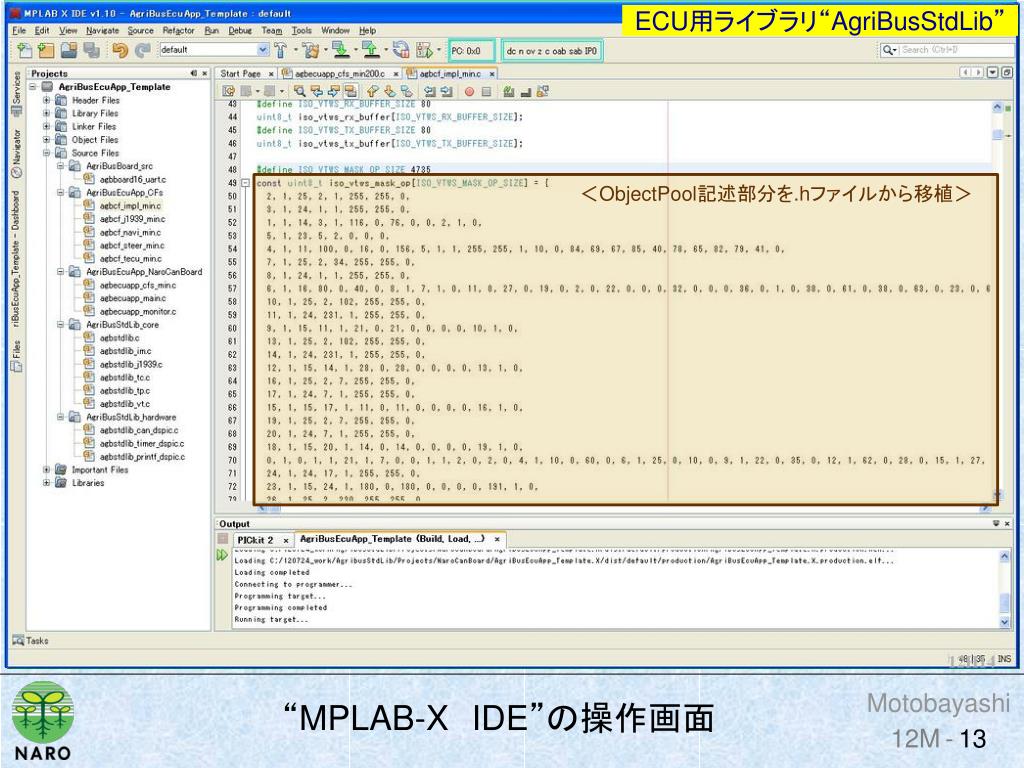
Task: Open the File menu
Action: [x=20, y=31]
